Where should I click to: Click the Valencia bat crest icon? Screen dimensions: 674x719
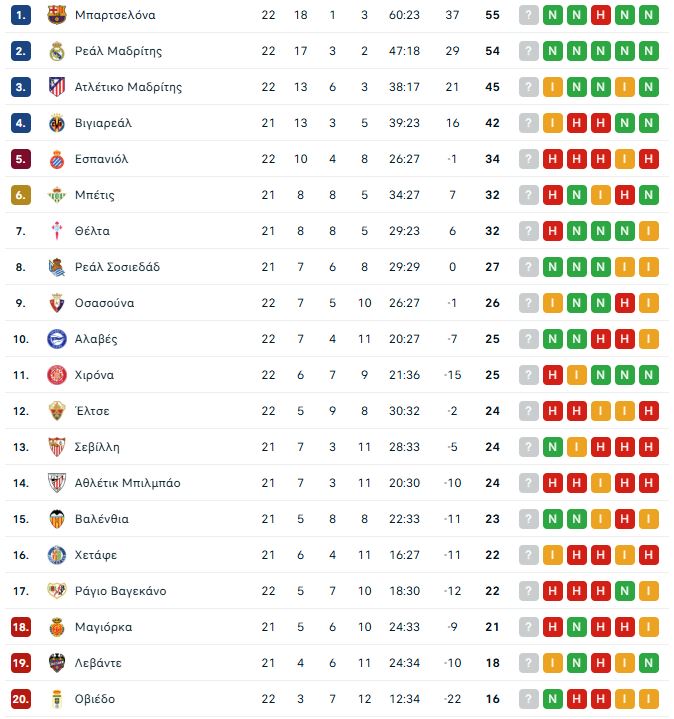(56, 519)
